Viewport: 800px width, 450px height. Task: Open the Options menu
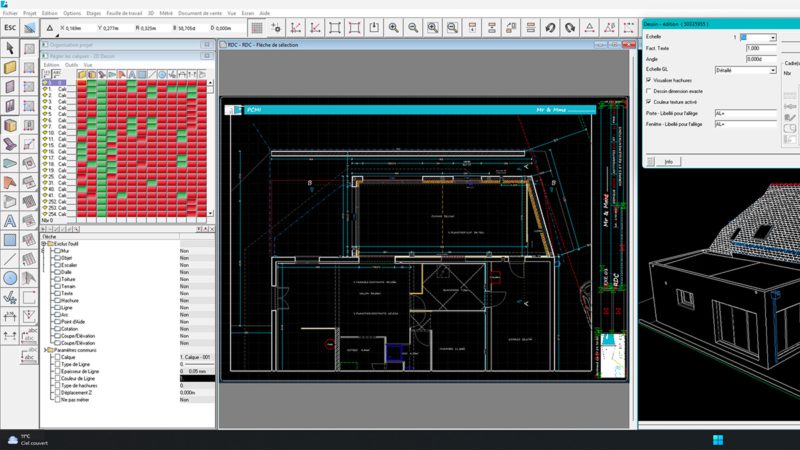[72, 13]
